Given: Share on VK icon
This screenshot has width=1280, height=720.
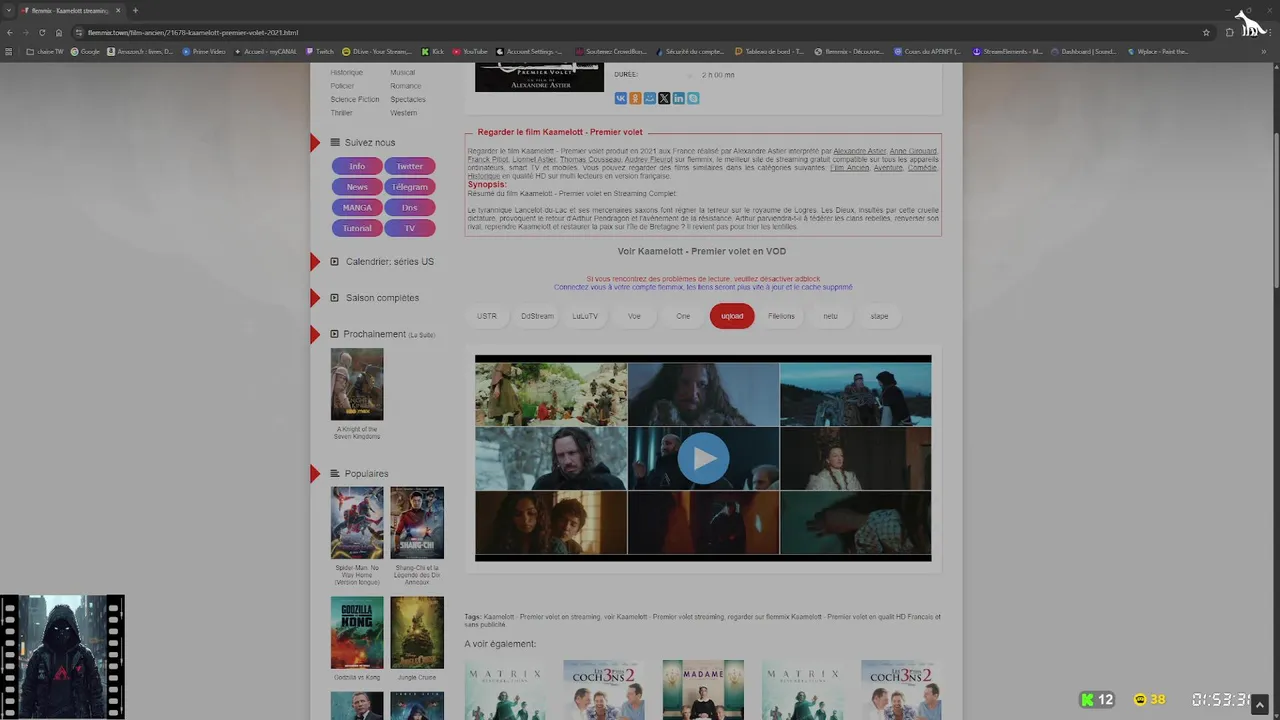Looking at the screenshot, I should point(620,98).
